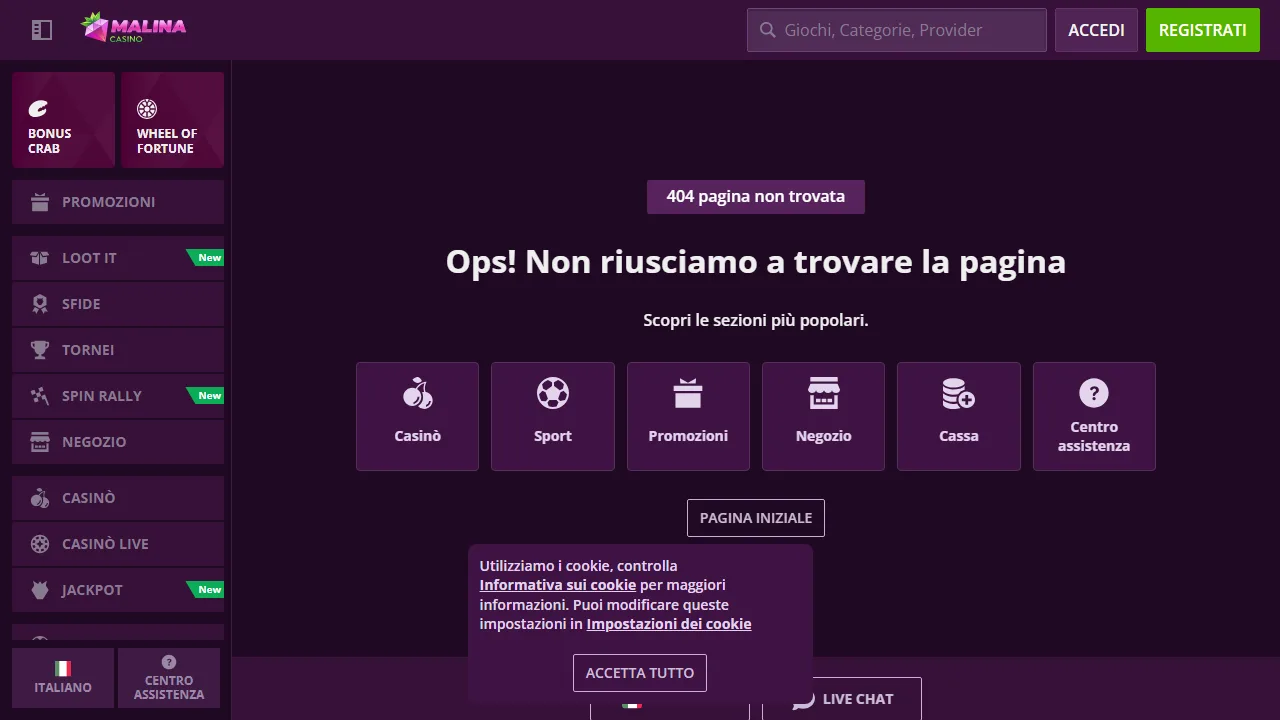
Task: Click the soccer ball icon in the Sport card
Action: [553, 393]
